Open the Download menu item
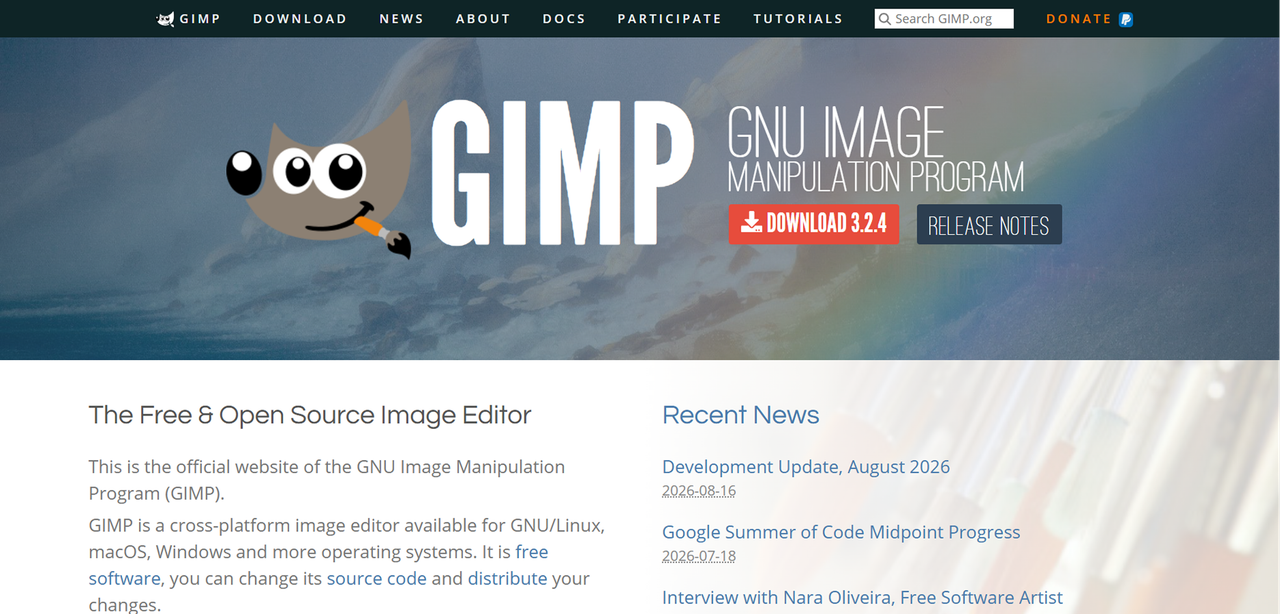Image resolution: width=1280 pixels, height=614 pixels. coord(300,19)
